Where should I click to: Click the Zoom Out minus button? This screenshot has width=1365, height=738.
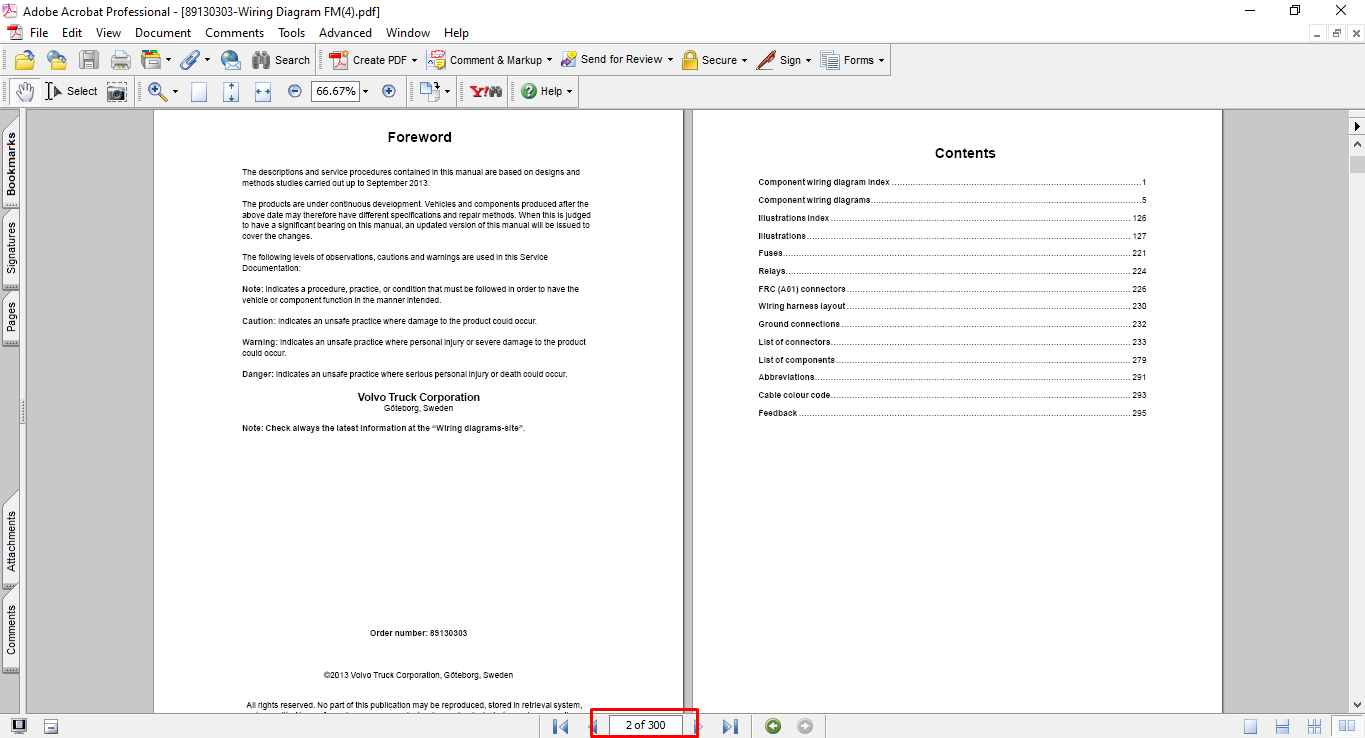click(x=295, y=91)
